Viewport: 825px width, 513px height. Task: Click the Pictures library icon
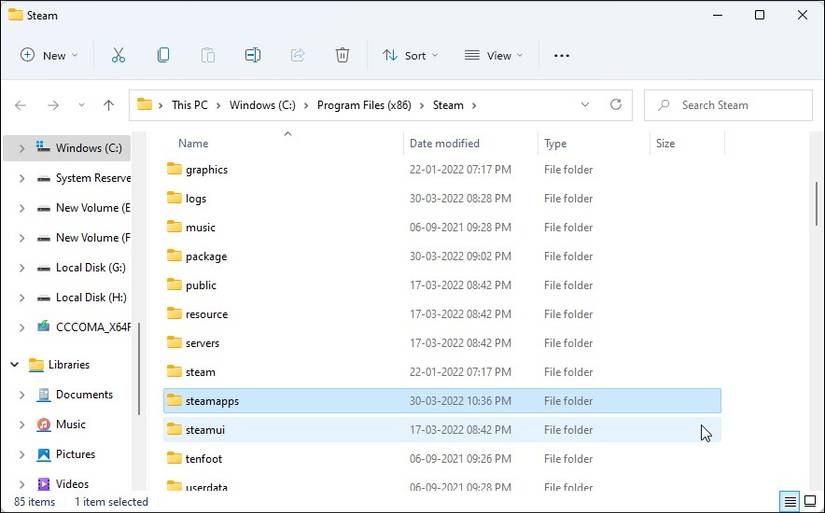[43, 454]
